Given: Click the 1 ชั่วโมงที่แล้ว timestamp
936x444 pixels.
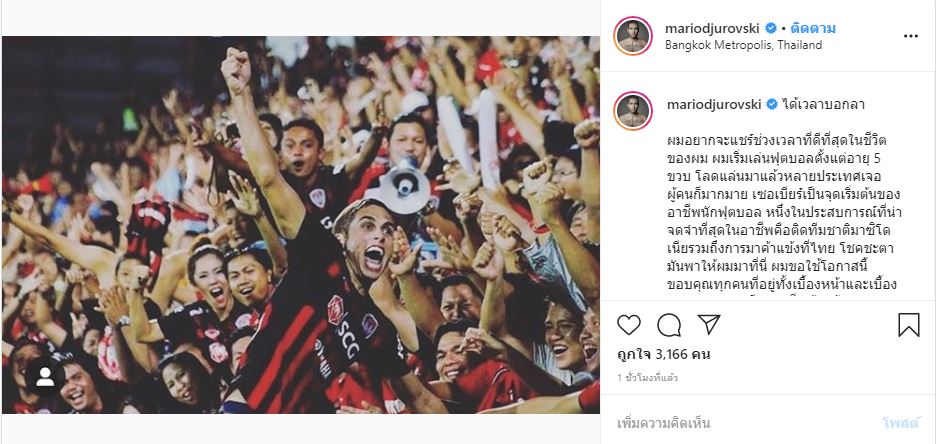Looking at the screenshot, I should coord(647,378).
